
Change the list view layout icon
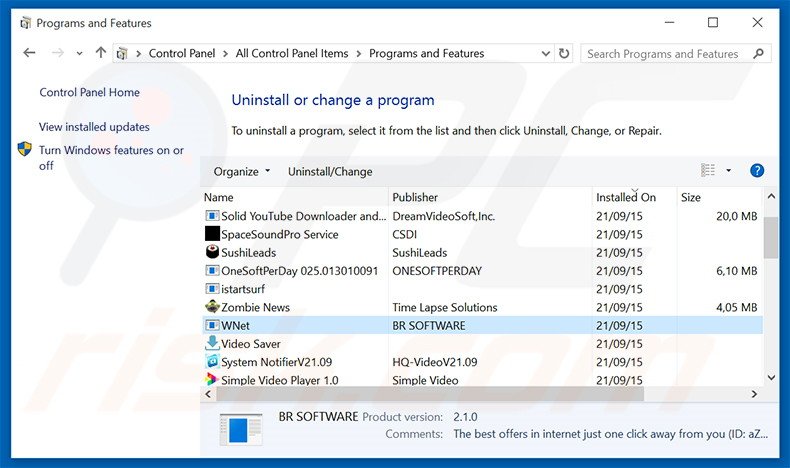tap(708, 171)
